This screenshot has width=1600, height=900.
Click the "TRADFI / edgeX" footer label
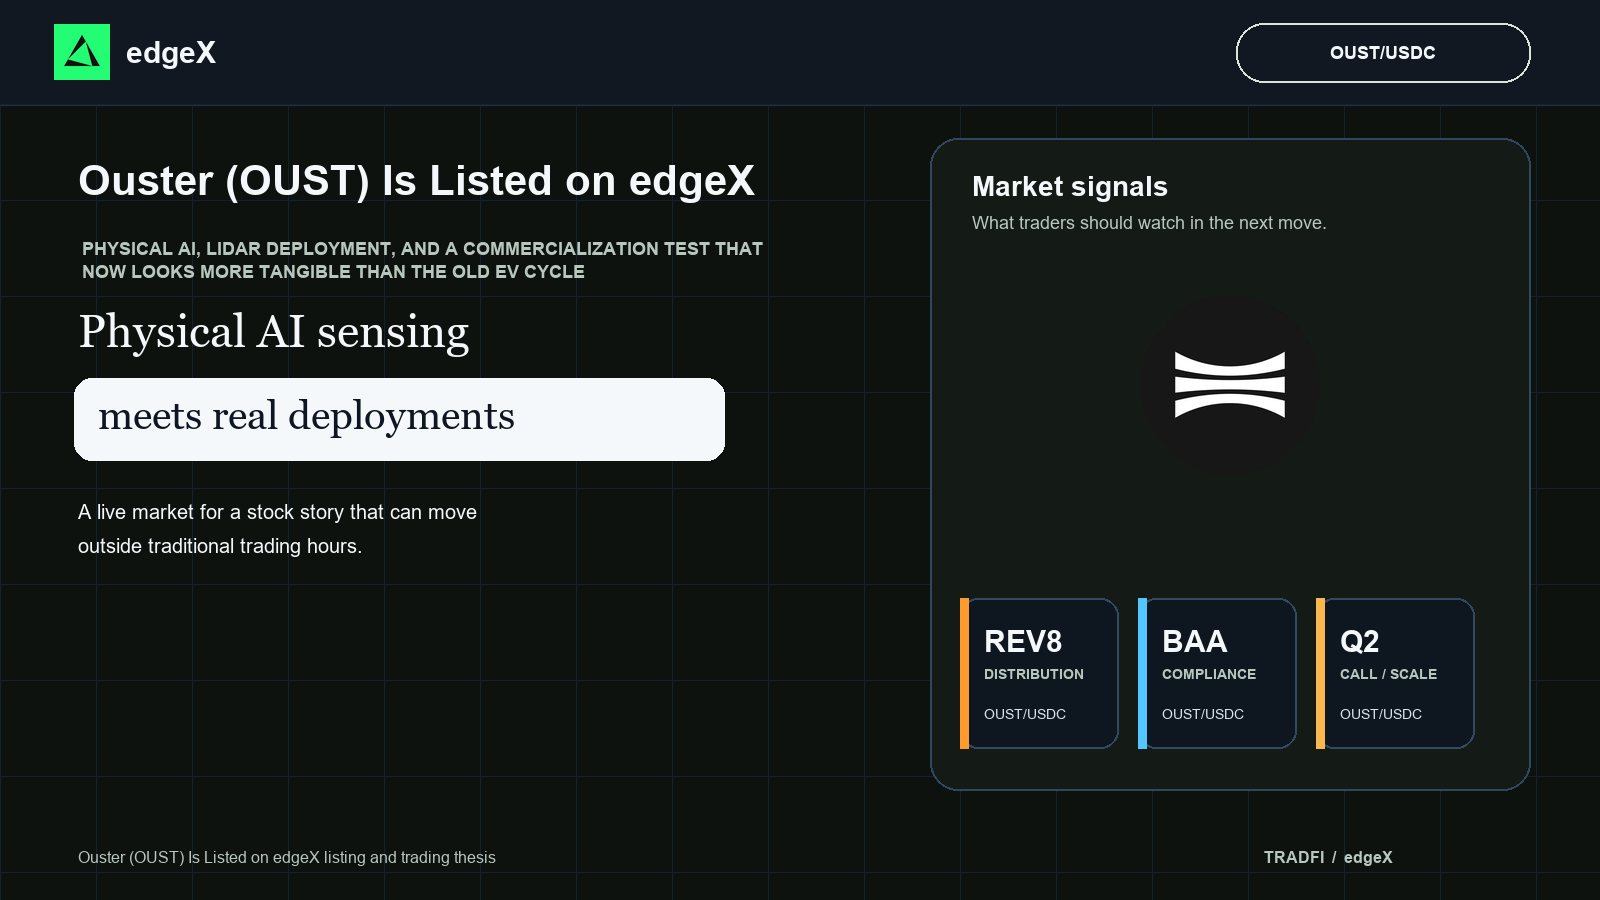point(1328,857)
